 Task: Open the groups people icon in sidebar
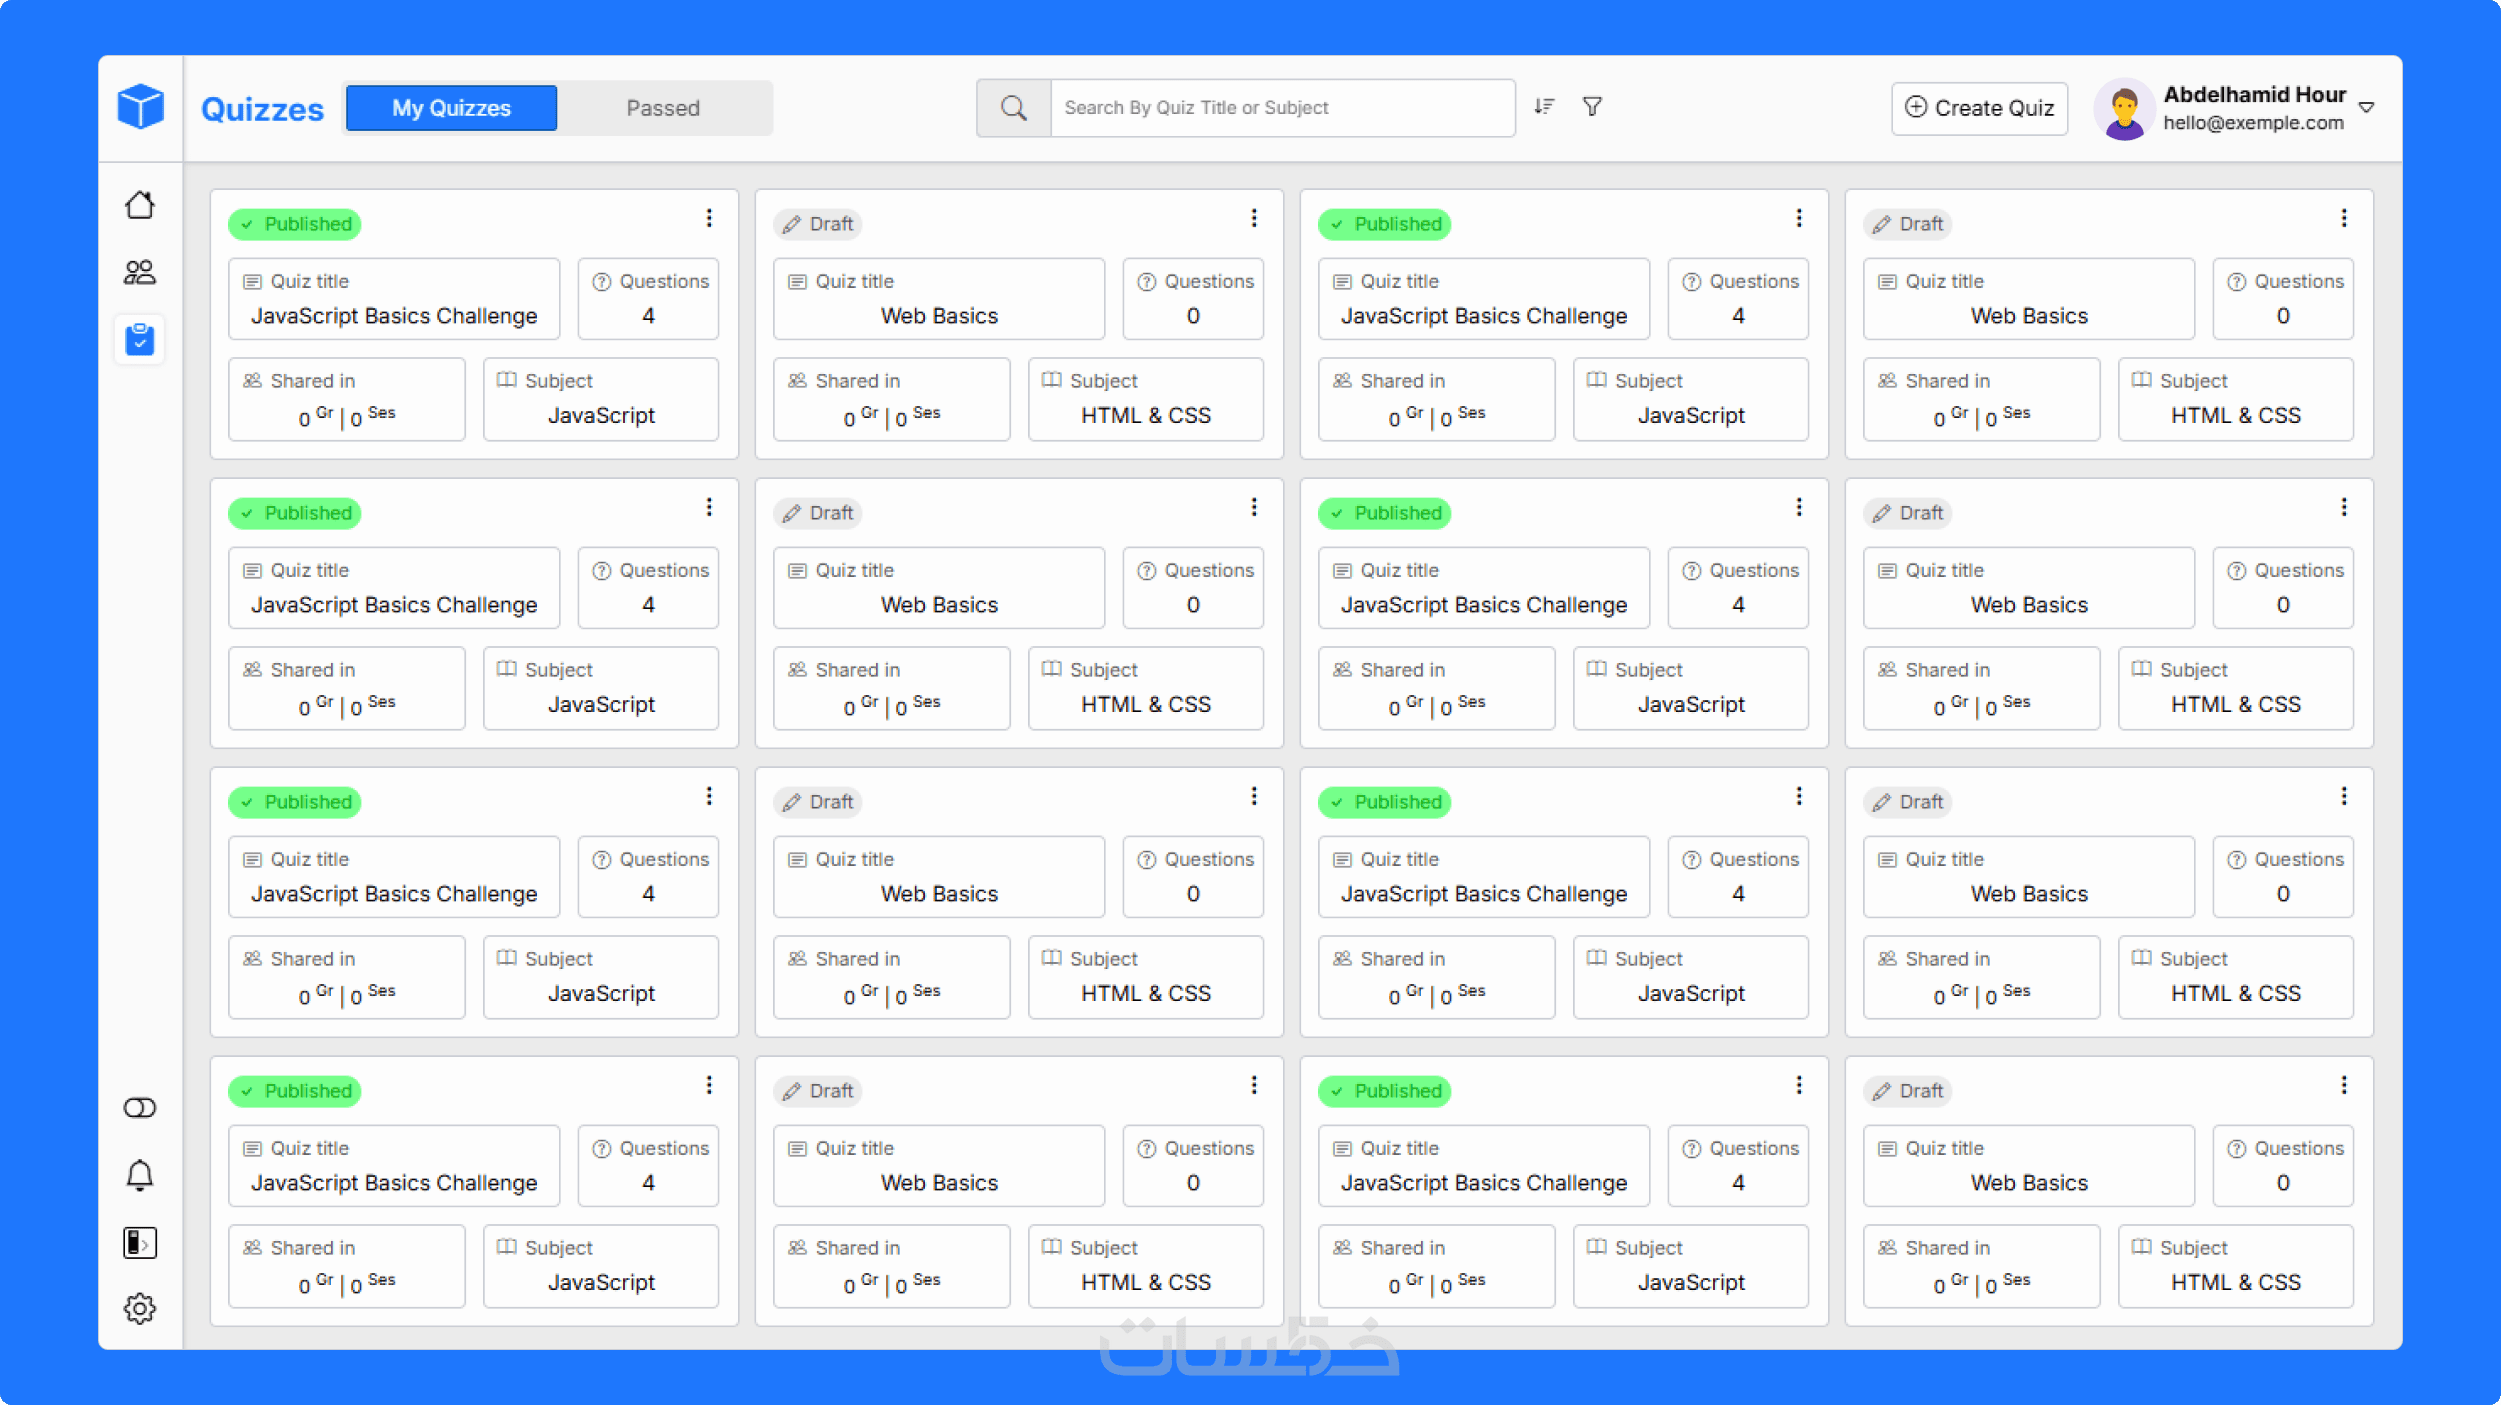coord(140,272)
